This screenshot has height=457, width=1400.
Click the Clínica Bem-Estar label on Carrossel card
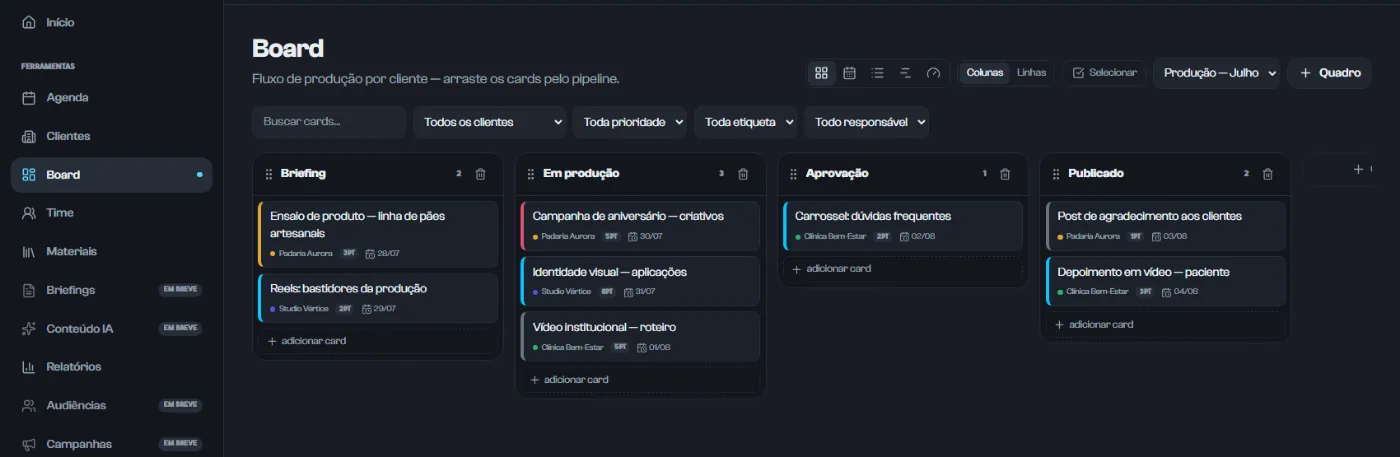(836, 237)
